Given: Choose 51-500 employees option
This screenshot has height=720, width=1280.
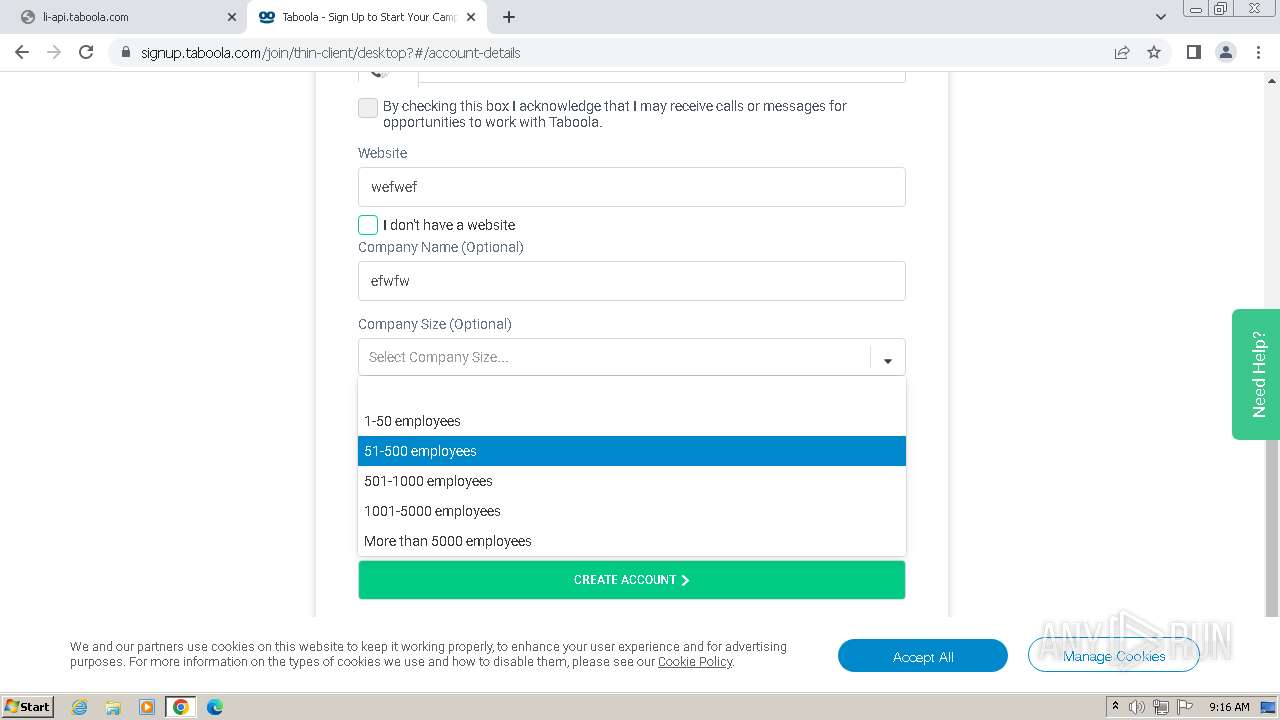Looking at the screenshot, I should [x=632, y=451].
